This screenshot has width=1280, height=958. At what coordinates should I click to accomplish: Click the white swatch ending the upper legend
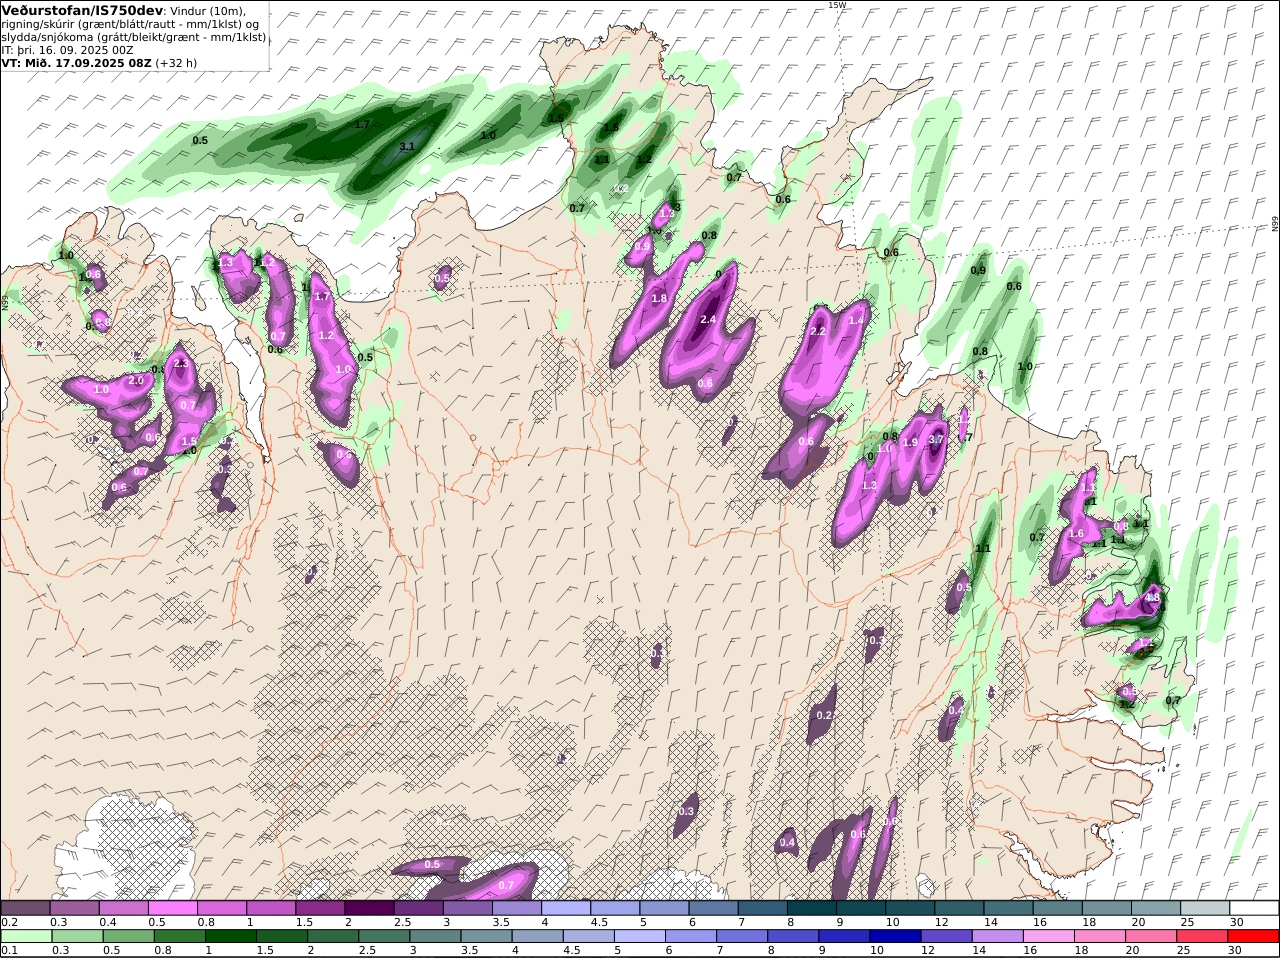1255,907
